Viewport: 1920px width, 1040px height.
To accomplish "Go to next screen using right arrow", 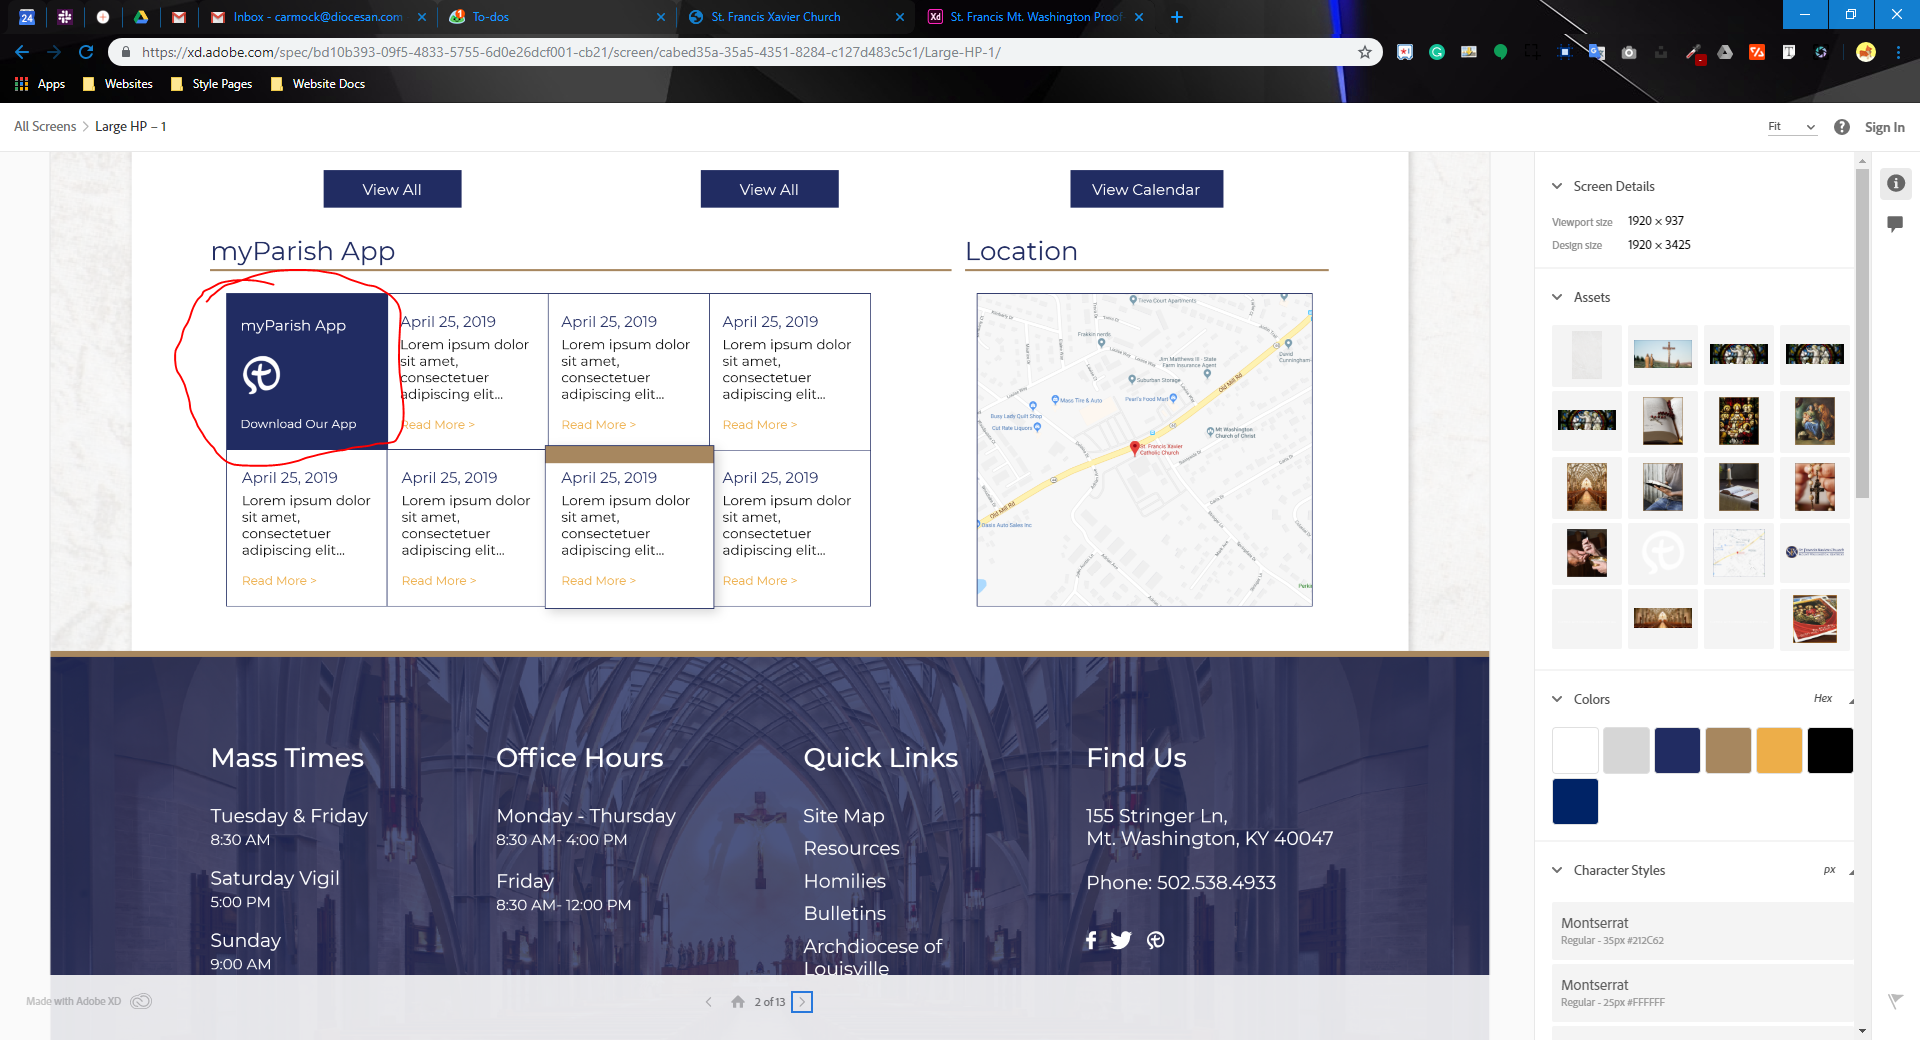I will [x=802, y=1002].
